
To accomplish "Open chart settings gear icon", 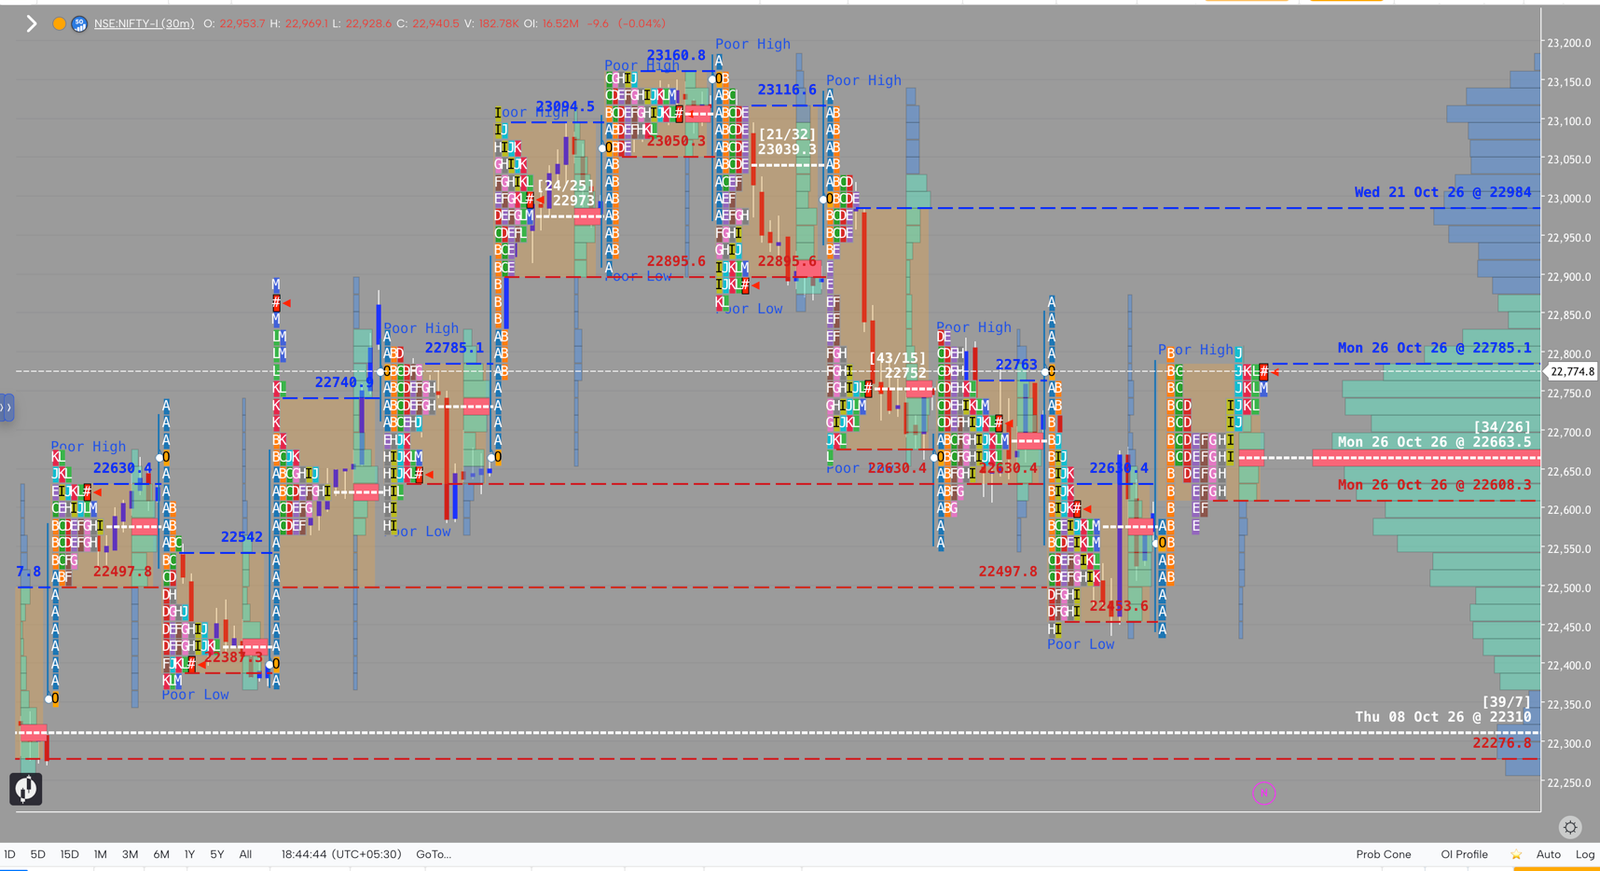I will click(1570, 827).
